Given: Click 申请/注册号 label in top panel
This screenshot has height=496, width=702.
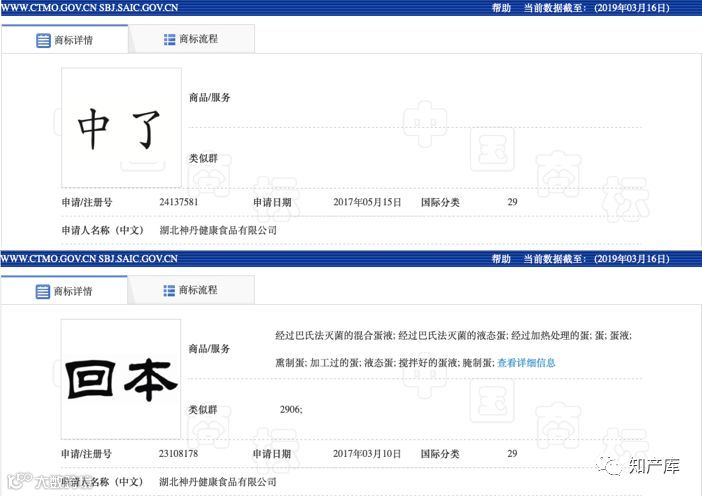Looking at the screenshot, I should pos(87,202).
